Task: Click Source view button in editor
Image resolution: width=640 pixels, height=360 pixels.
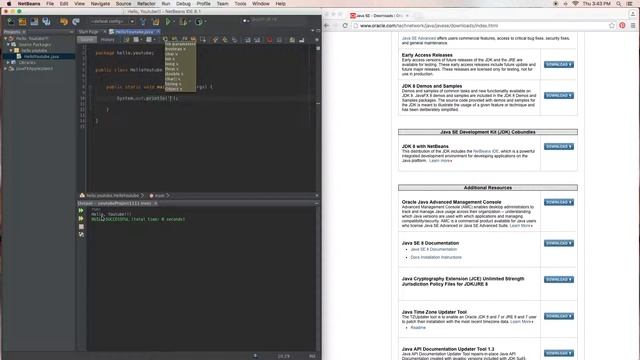Action: point(87,40)
